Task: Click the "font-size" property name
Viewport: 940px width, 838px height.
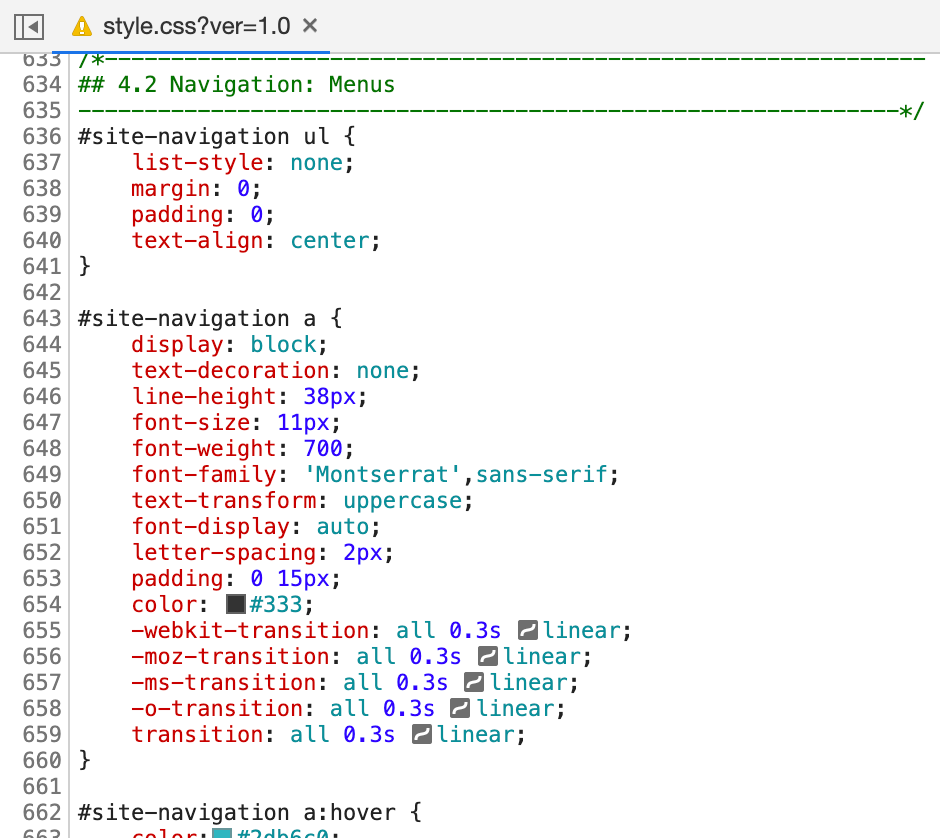Action: [191, 423]
